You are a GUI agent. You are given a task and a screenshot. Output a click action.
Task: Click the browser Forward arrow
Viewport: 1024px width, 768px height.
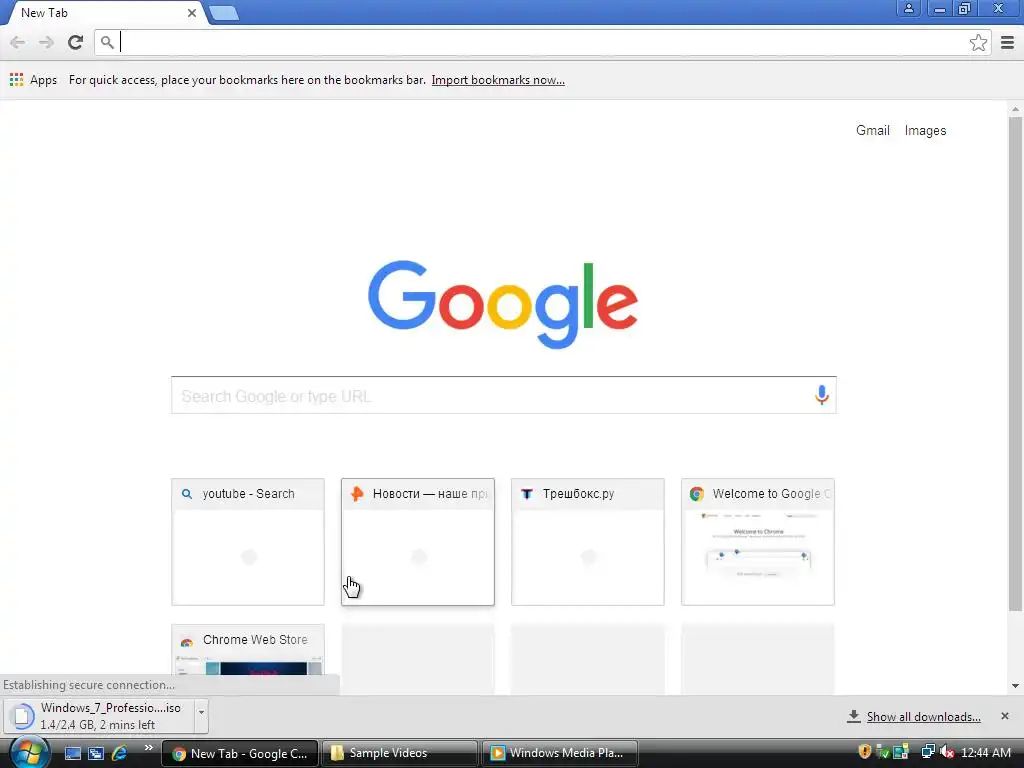(x=46, y=43)
